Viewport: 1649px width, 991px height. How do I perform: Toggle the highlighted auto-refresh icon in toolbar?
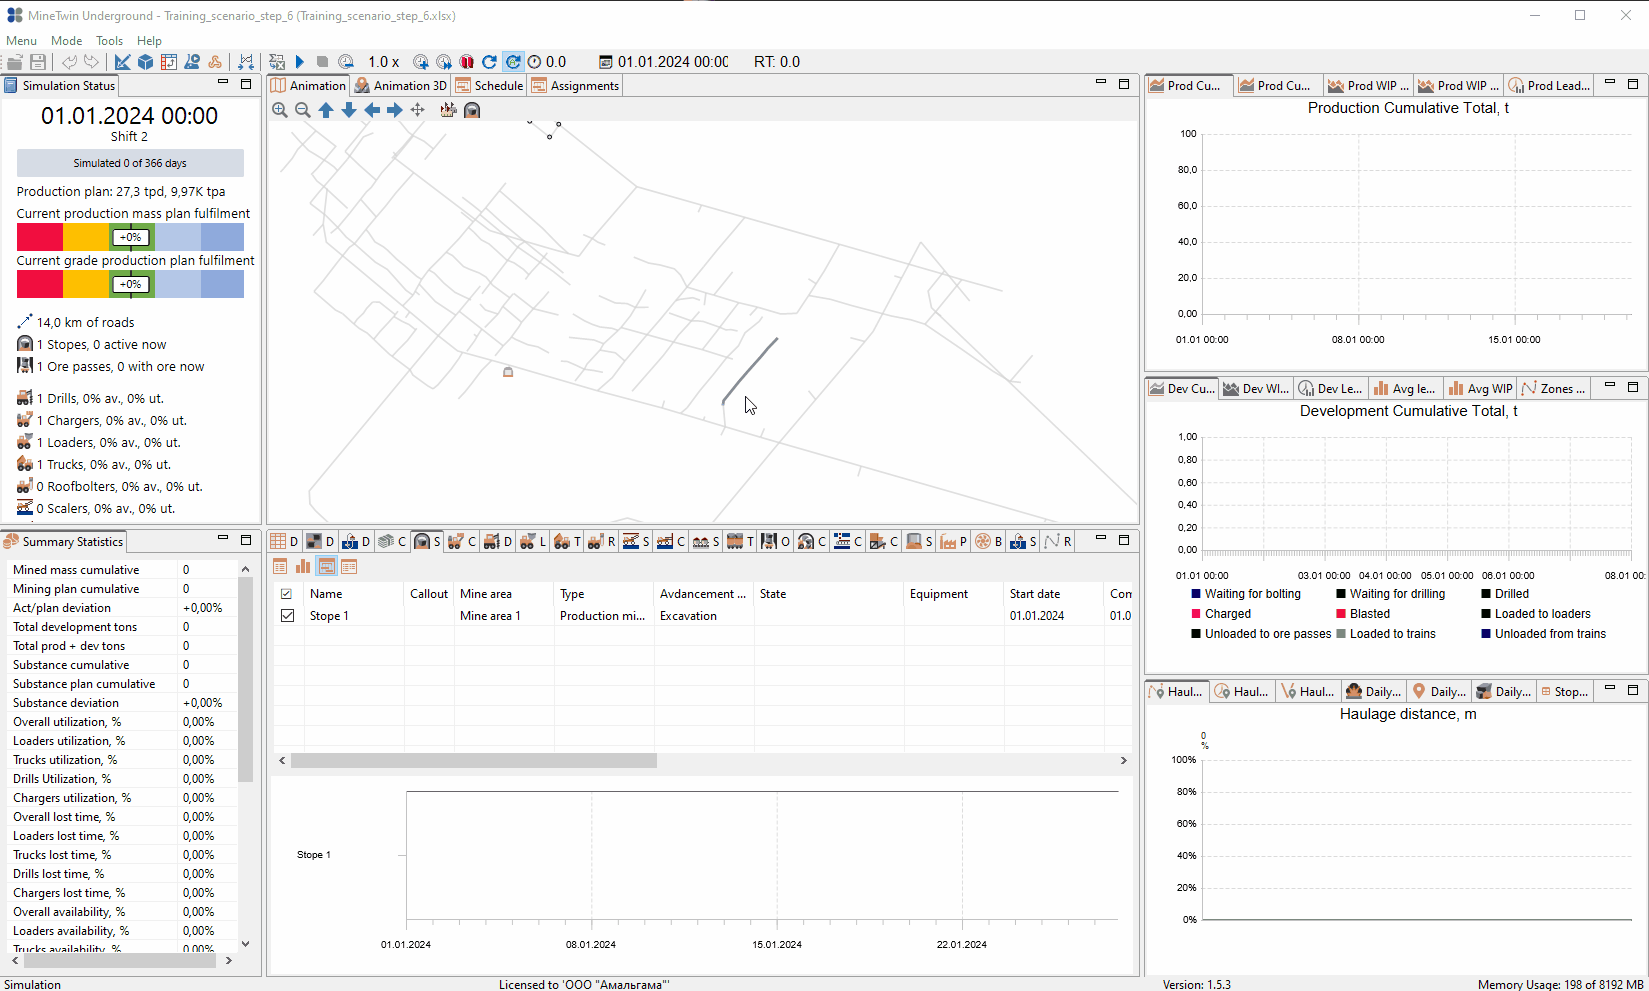[x=512, y=62]
